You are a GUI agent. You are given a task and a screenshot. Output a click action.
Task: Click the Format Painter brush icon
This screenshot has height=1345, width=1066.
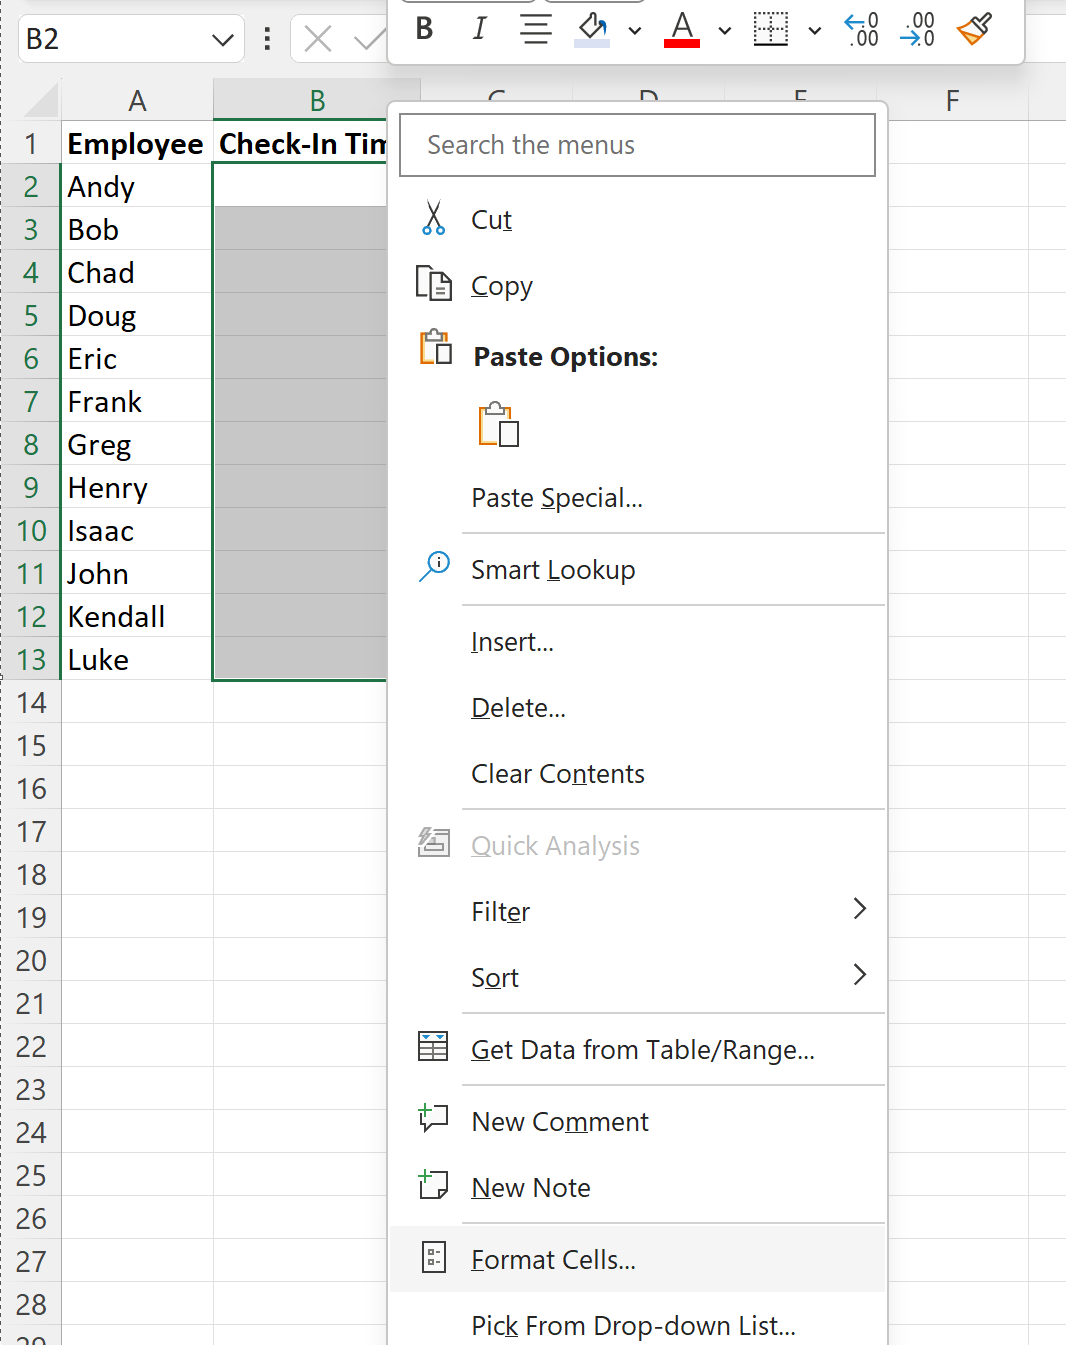[x=974, y=29]
